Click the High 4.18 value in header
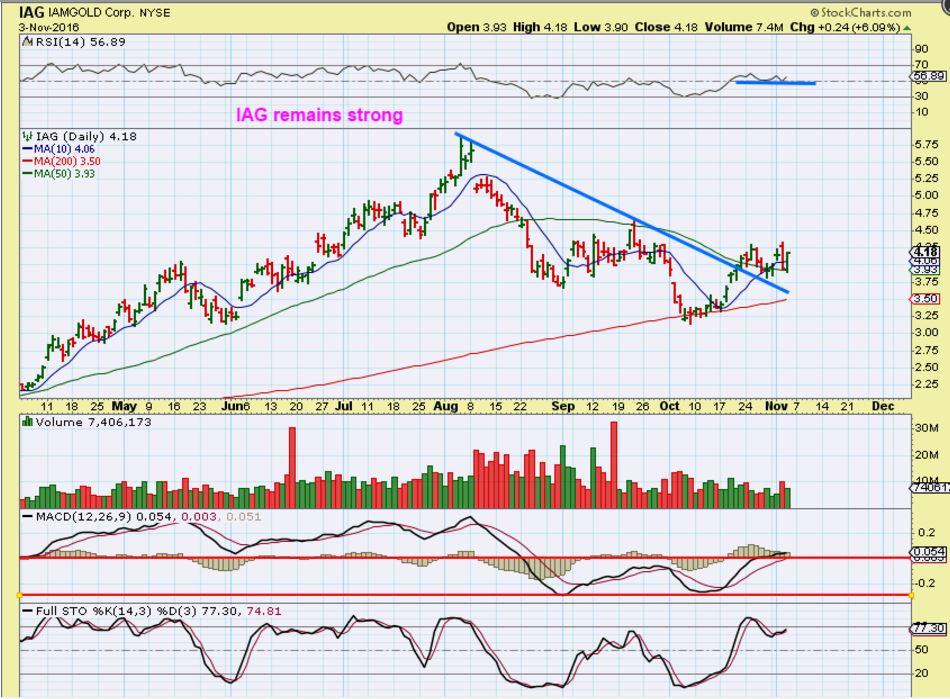Screen dimensions: 950x699 click(x=541, y=27)
